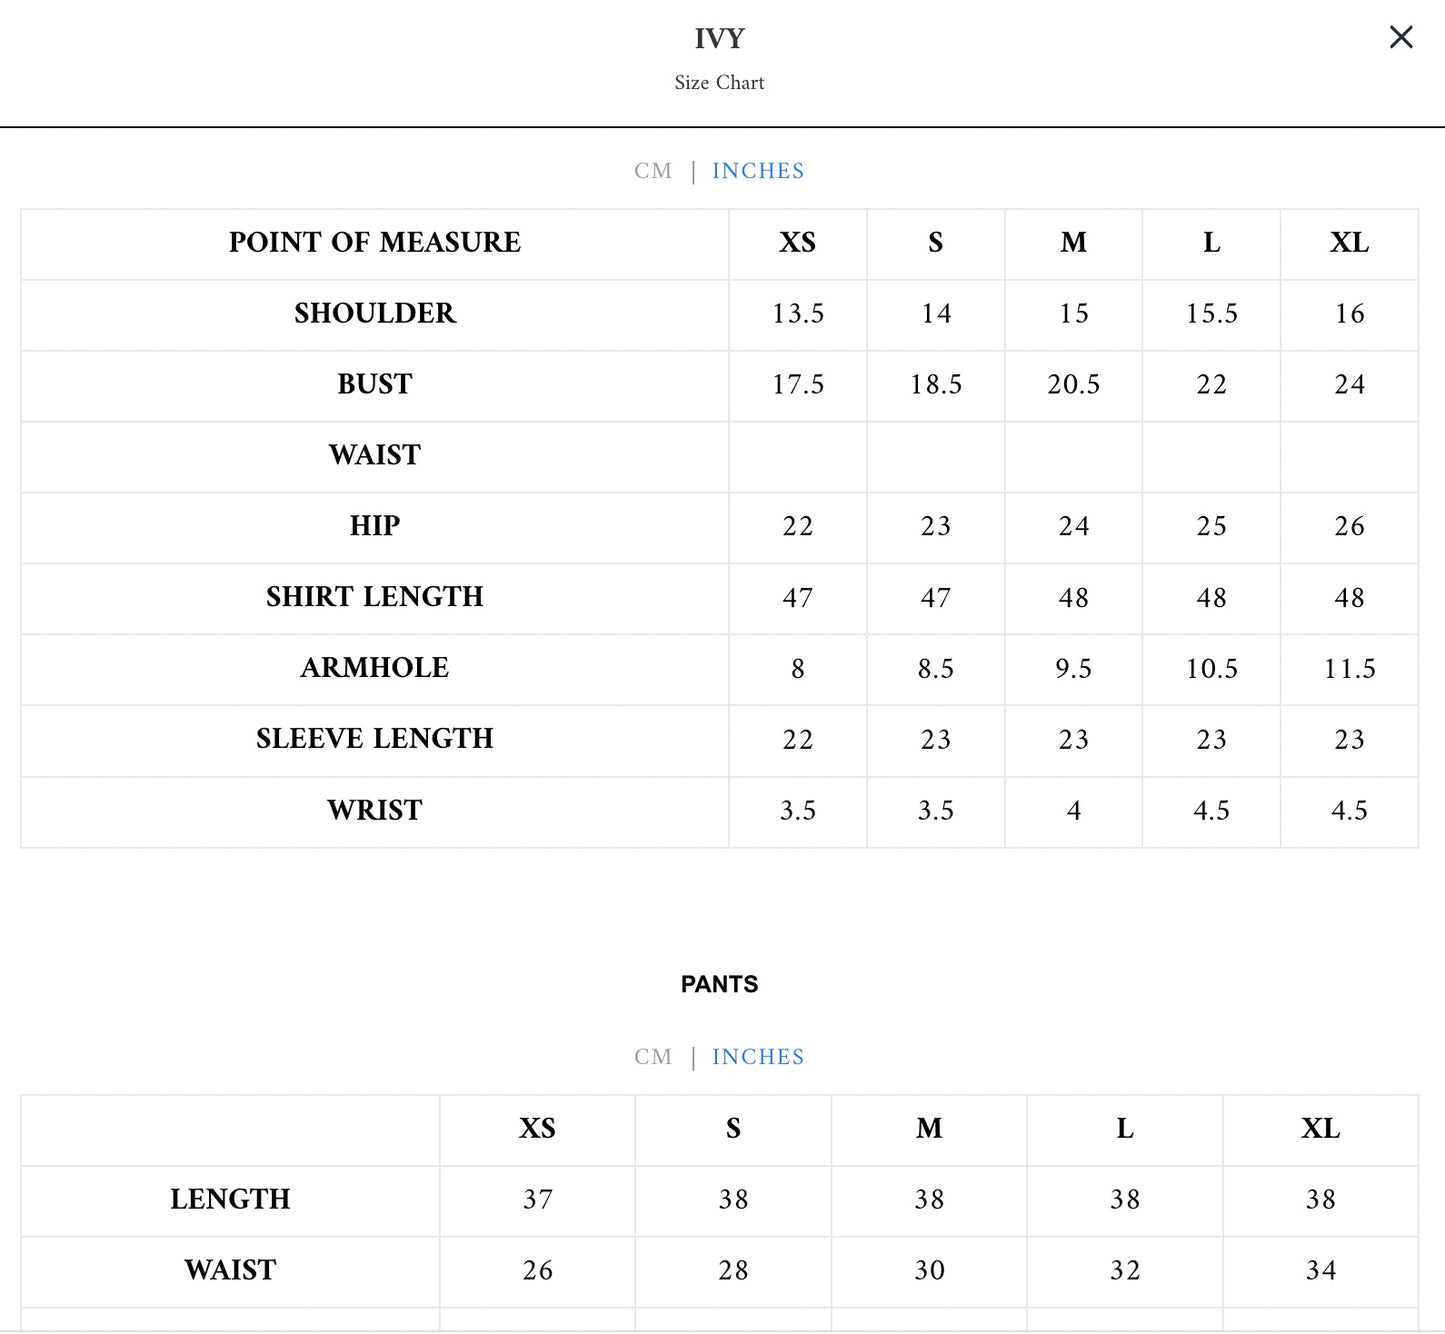Click the shoulder value 13.5 for XS
The image size is (1445, 1334).
[798, 314]
